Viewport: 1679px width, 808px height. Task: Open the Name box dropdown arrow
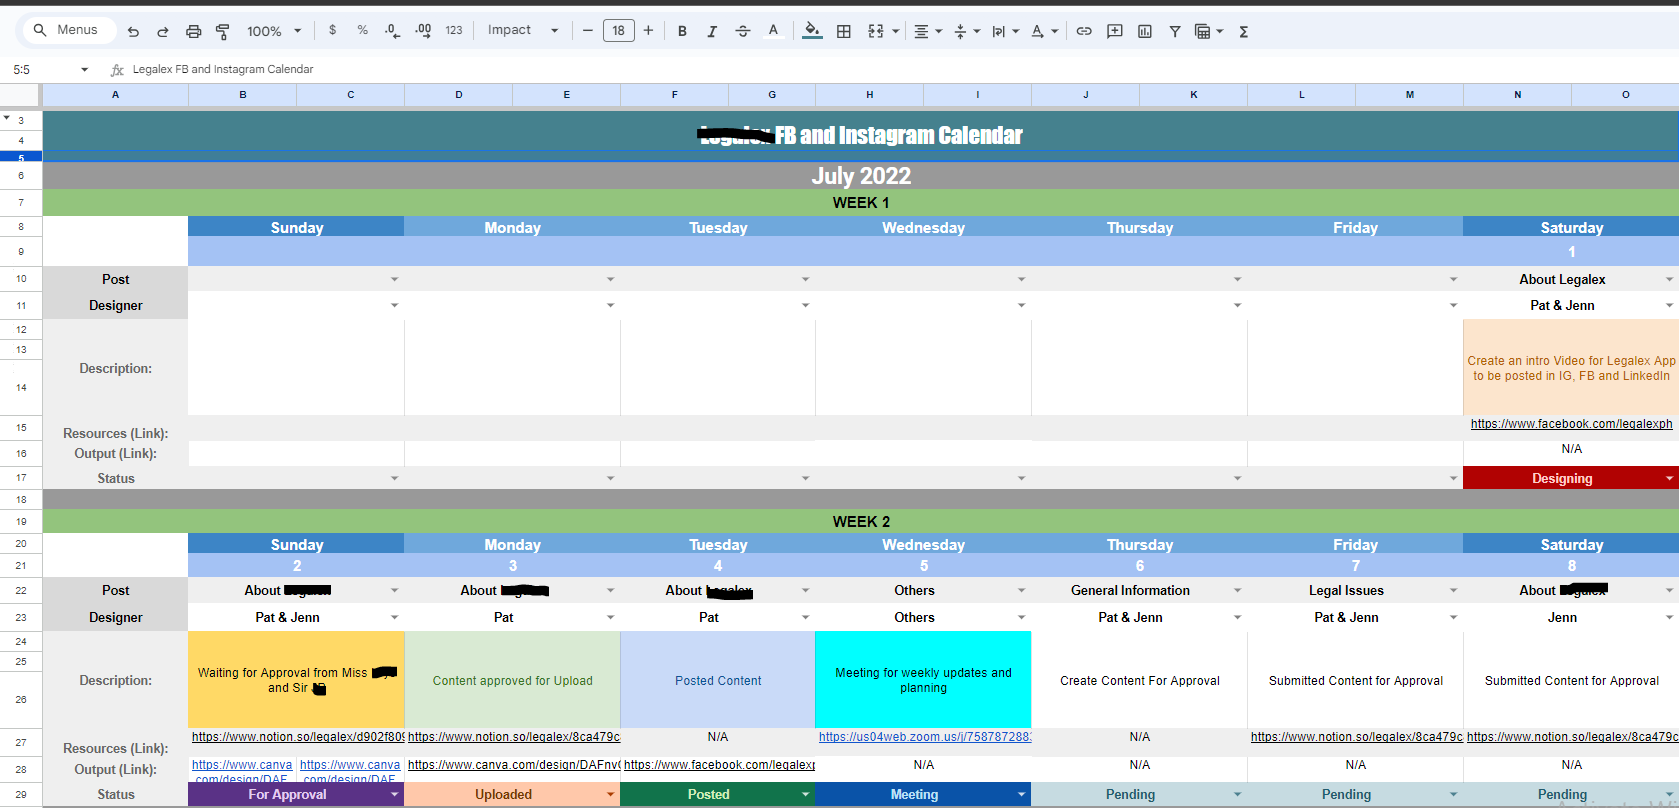tap(84, 69)
